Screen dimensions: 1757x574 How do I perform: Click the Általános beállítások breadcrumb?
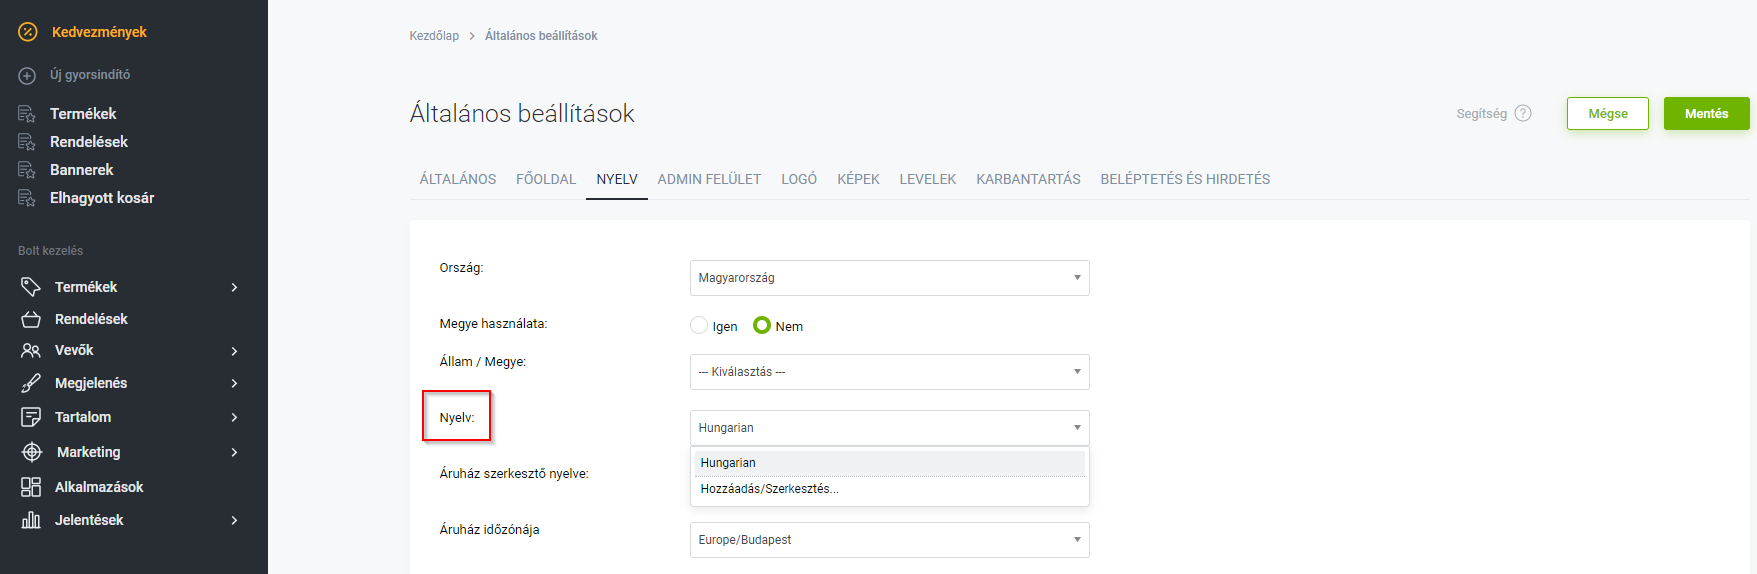point(541,36)
